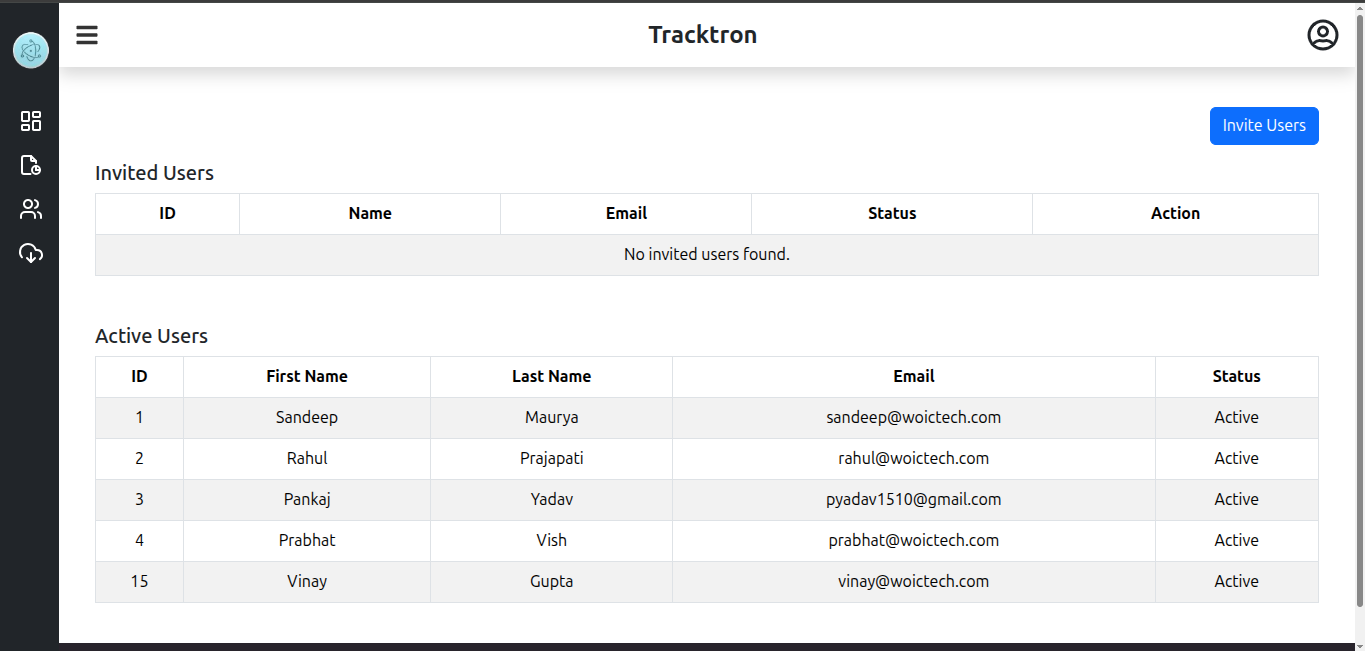Select the Prabhat first name cell
Image resolution: width=1365 pixels, height=651 pixels.
[307, 541]
